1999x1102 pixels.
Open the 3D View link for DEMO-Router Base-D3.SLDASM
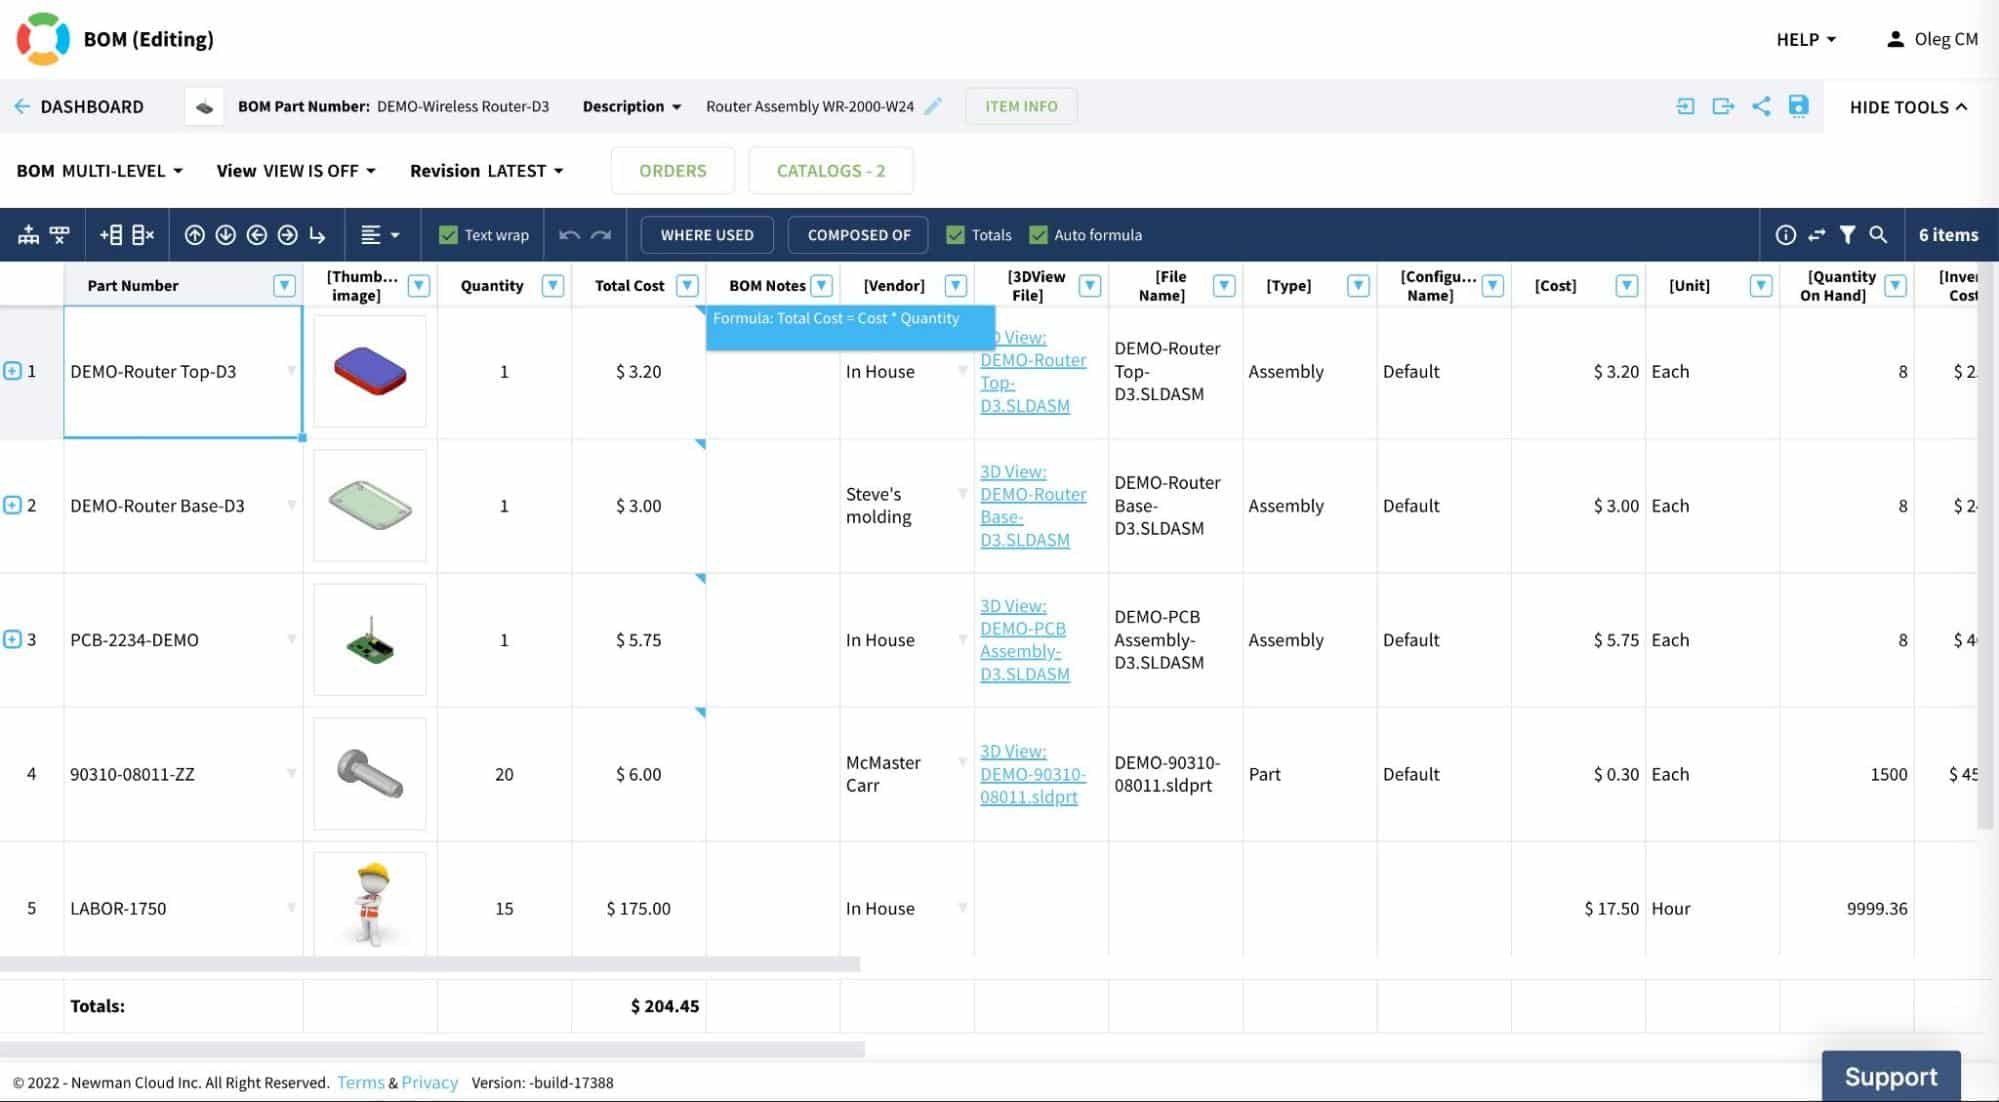pos(1033,505)
